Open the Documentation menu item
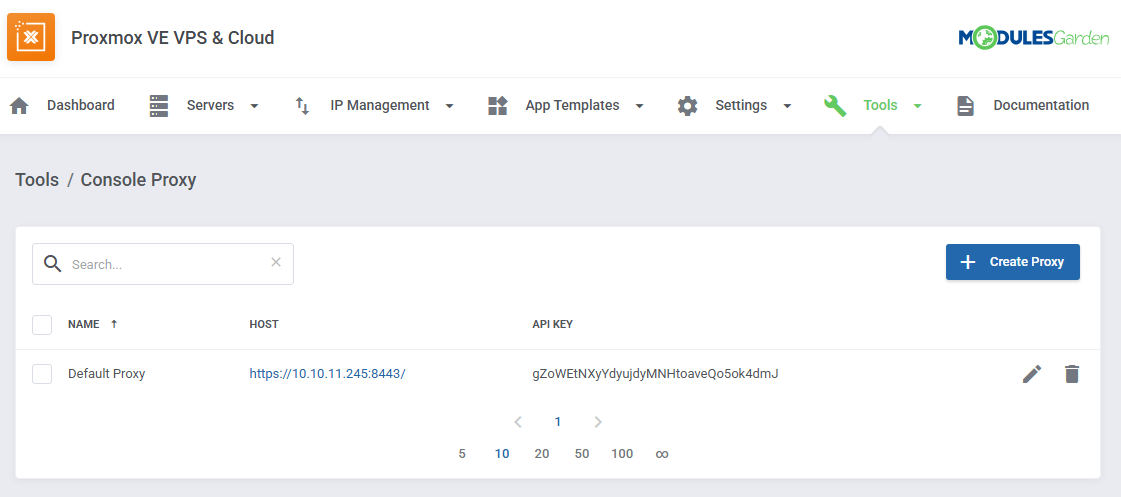 click(x=1040, y=106)
